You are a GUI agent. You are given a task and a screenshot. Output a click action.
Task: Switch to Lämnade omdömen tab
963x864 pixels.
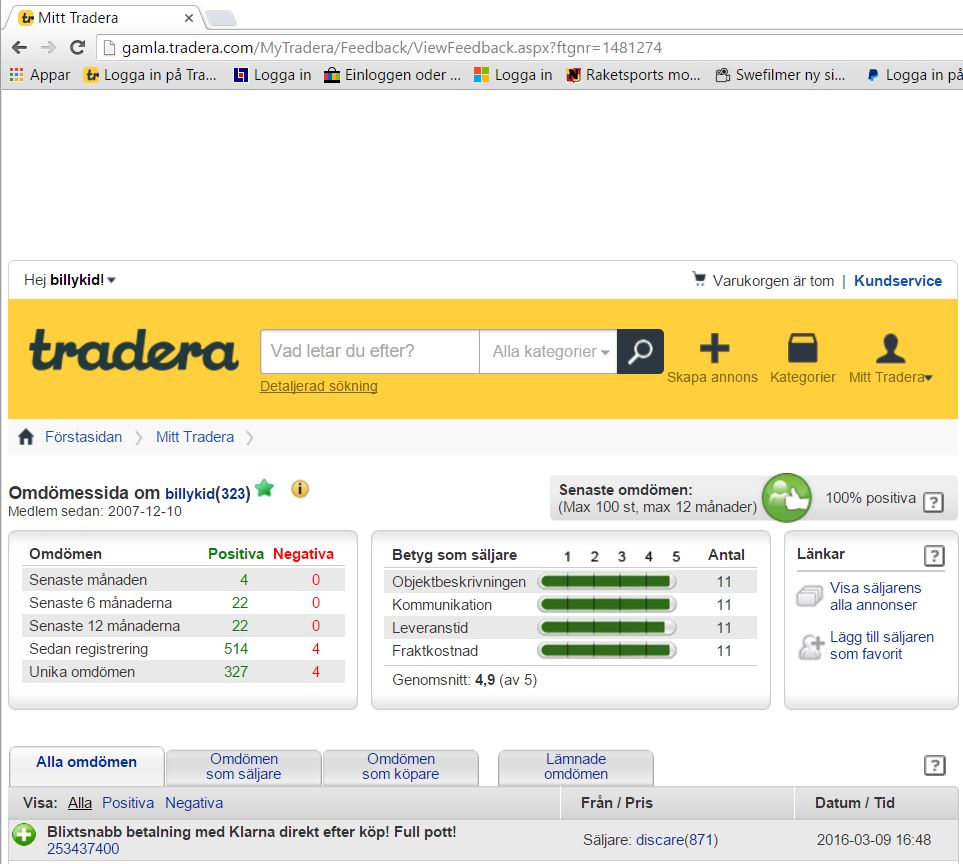(576, 766)
